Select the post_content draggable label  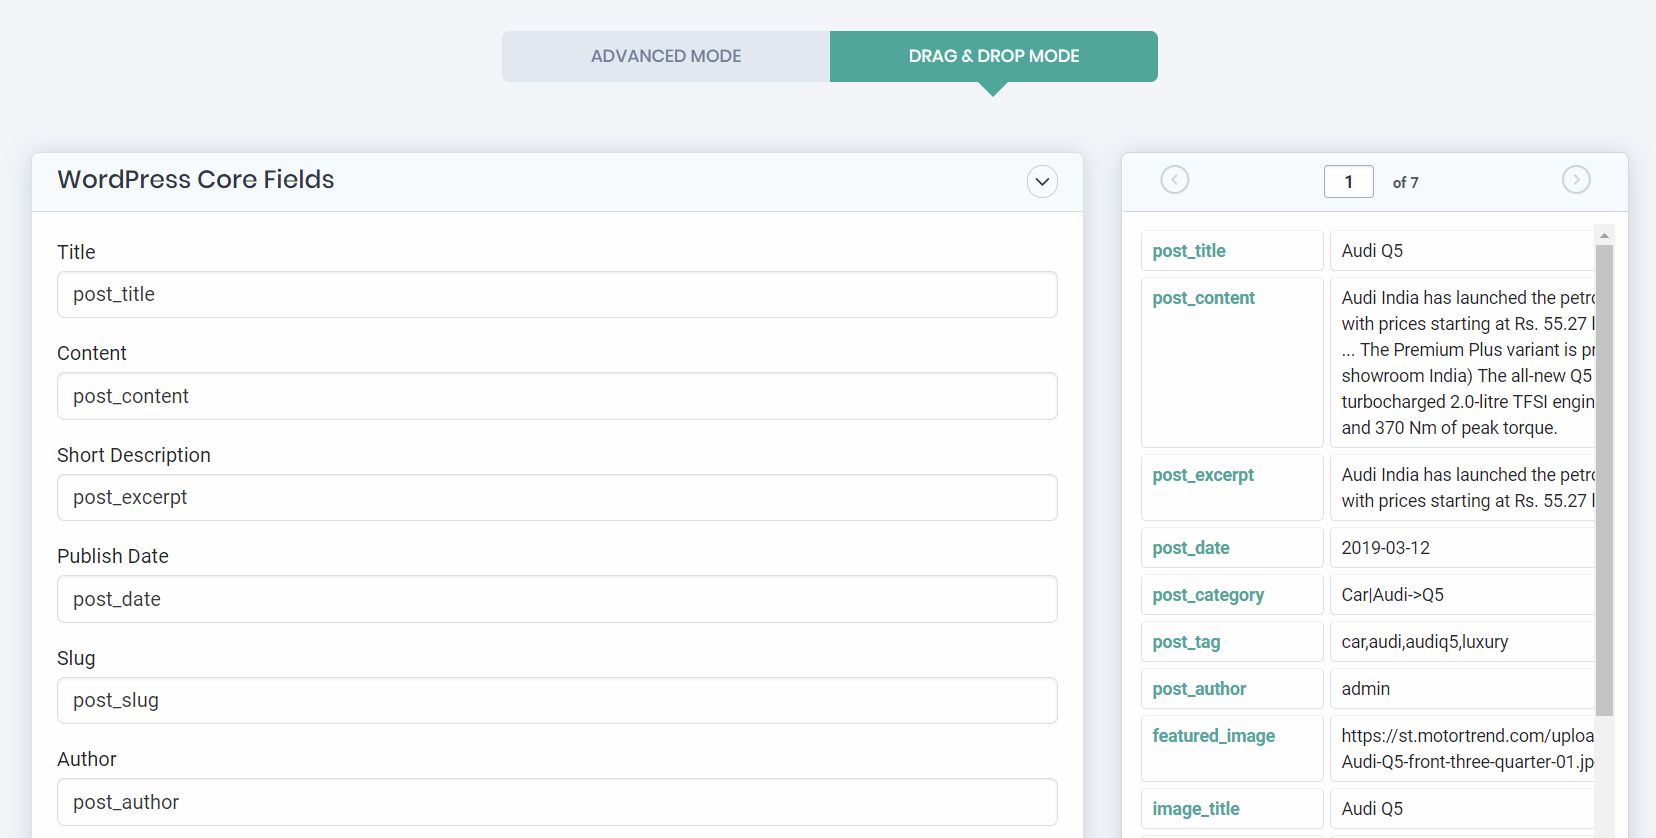[x=1203, y=298]
